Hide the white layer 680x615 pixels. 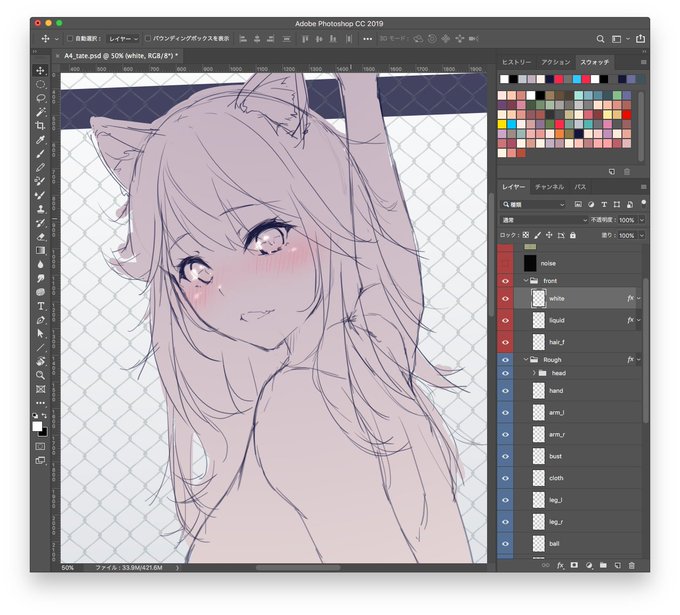[x=505, y=299]
